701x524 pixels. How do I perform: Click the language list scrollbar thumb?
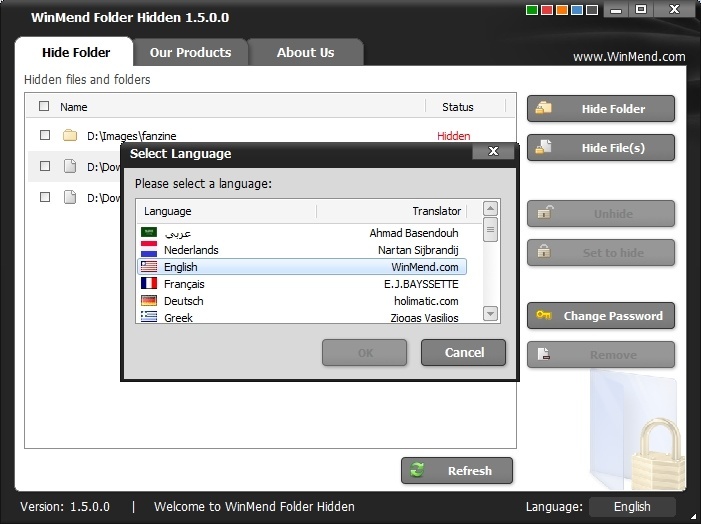pyautogui.click(x=490, y=229)
